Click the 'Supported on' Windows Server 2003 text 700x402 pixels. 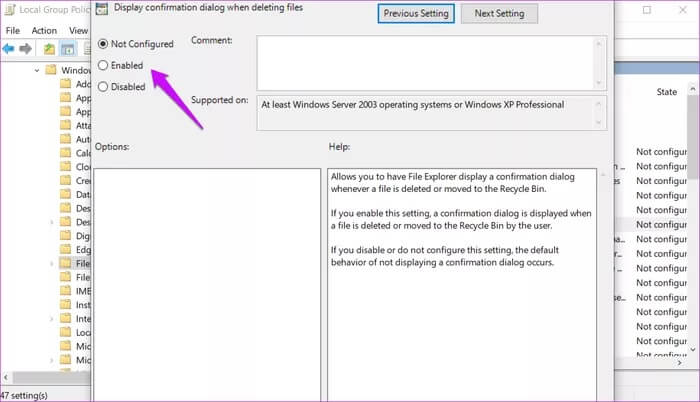(x=412, y=105)
